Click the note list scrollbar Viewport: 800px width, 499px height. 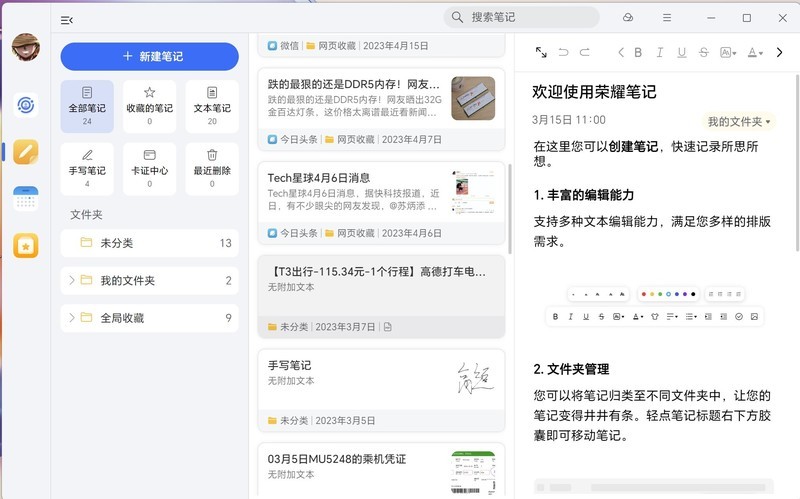pos(510,209)
